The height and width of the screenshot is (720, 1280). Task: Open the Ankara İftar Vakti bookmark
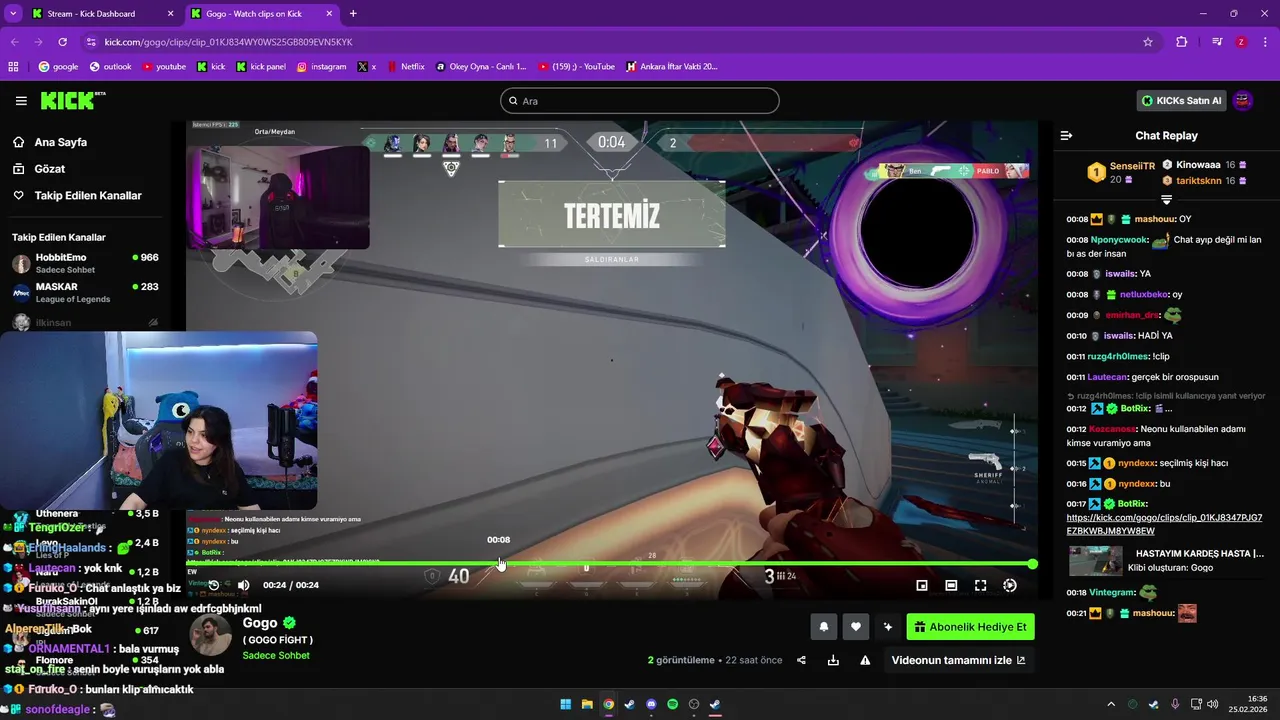pyautogui.click(x=671, y=67)
